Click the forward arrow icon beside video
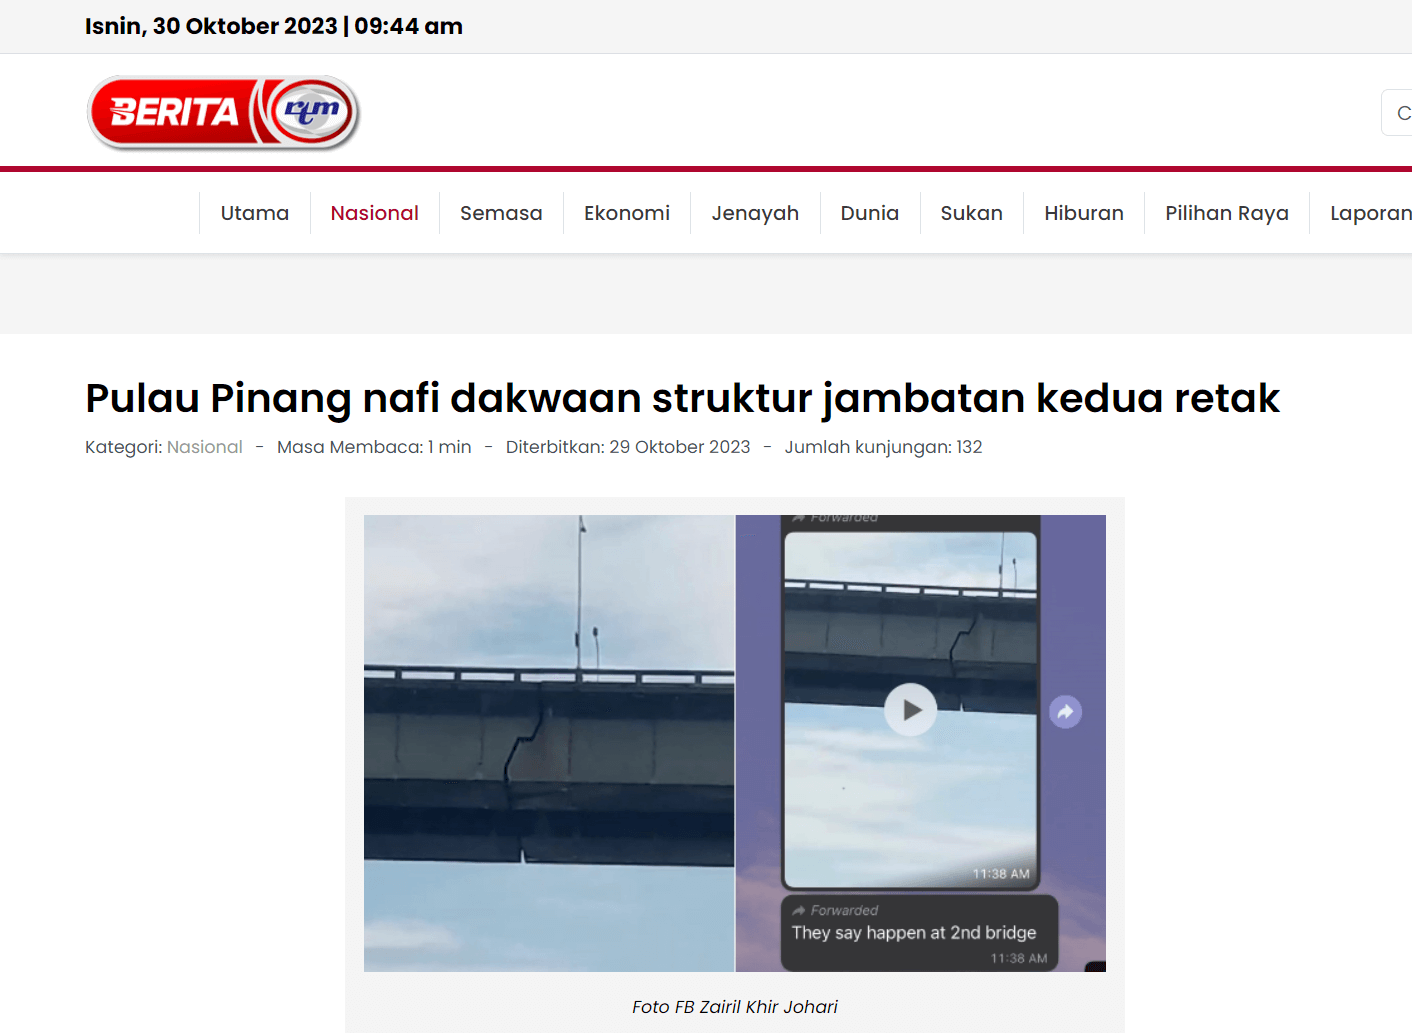Viewport: 1412px width, 1033px height. tap(1065, 712)
